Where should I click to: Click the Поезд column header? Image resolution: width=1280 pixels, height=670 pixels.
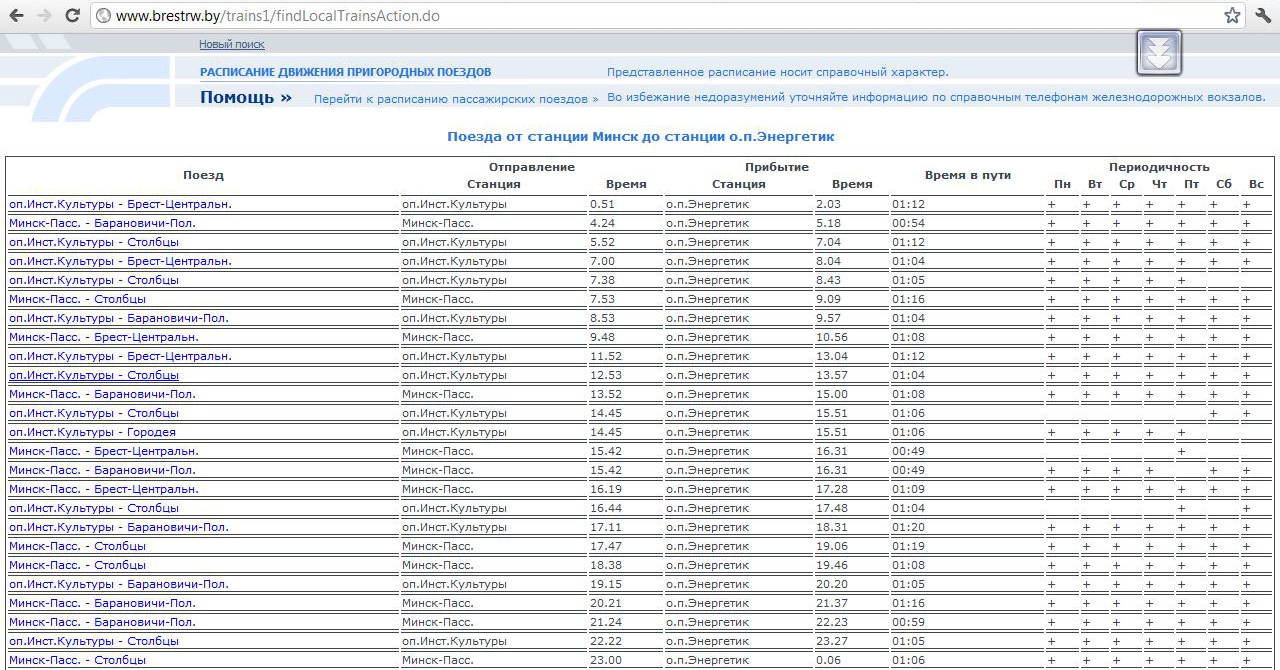tap(203, 175)
